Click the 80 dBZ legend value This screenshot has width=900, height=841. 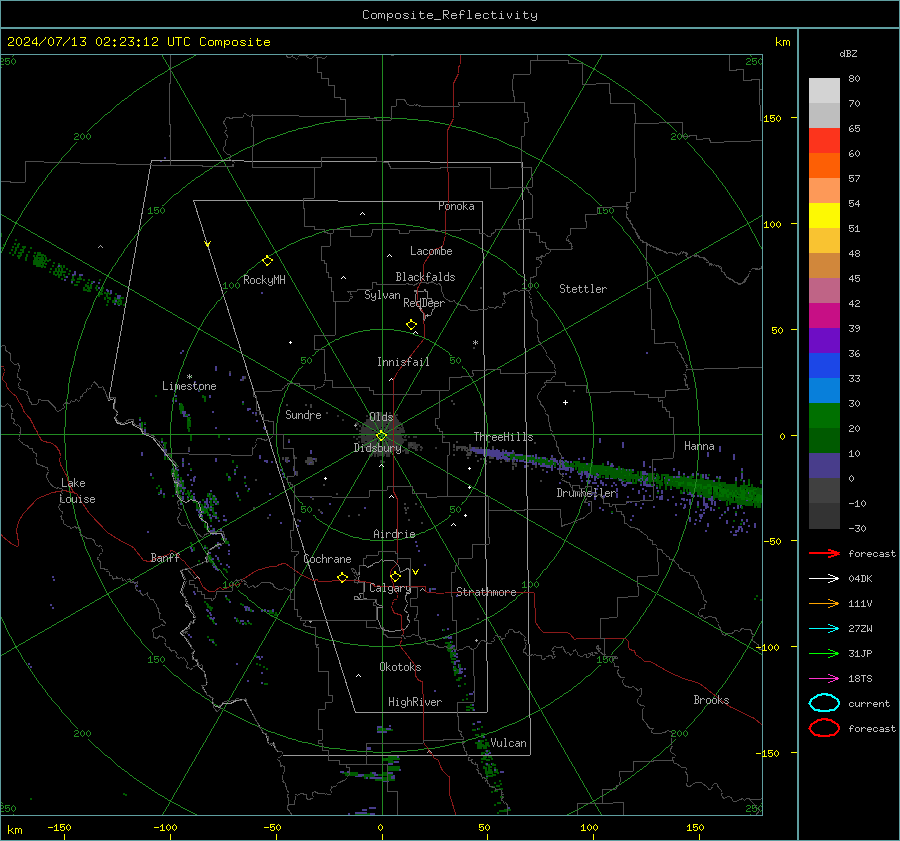tap(854, 79)
